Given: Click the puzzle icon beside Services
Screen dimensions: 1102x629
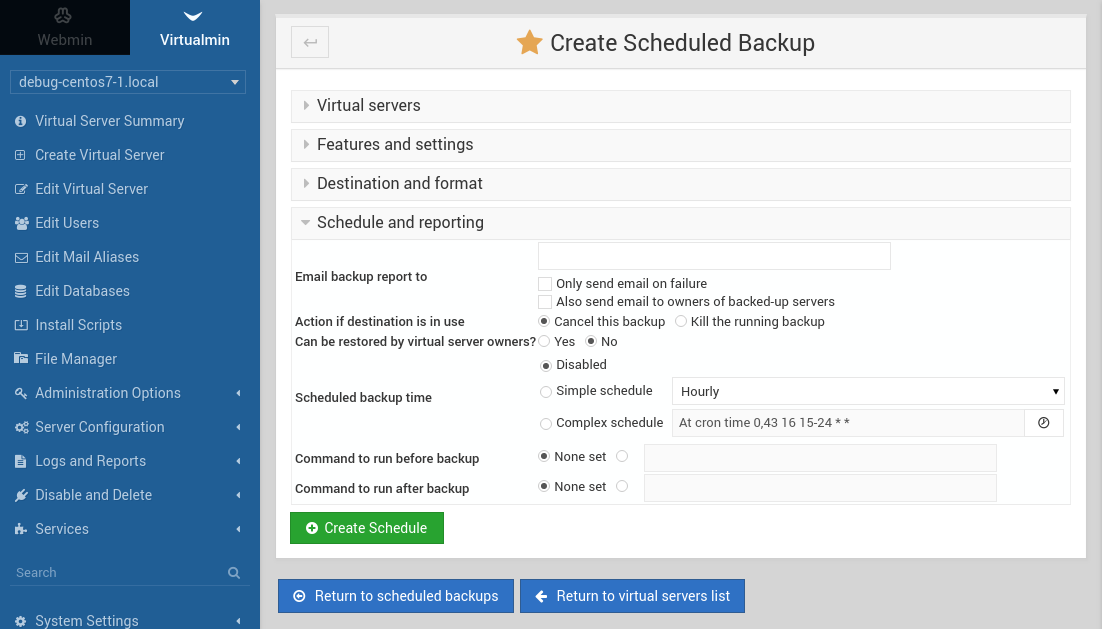Looking at the screenshot, I should click(x=20, y=529).
